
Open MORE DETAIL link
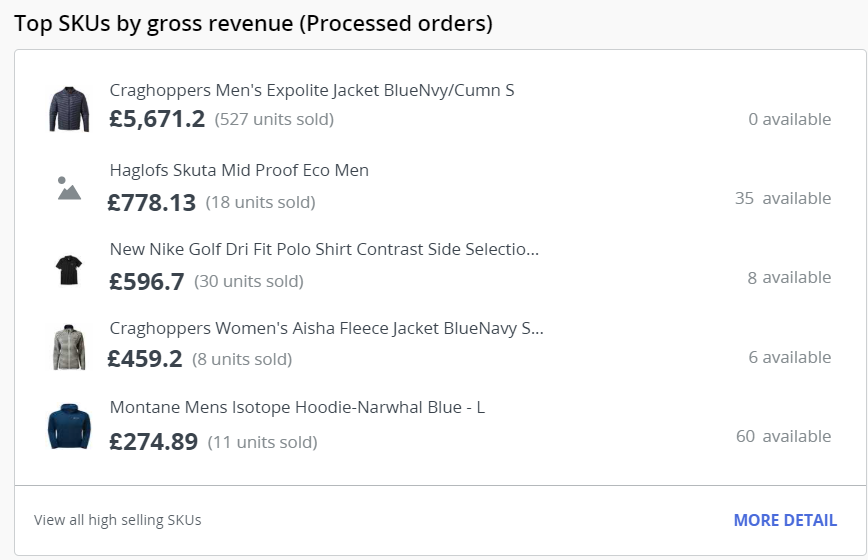(x=785, y=520)
